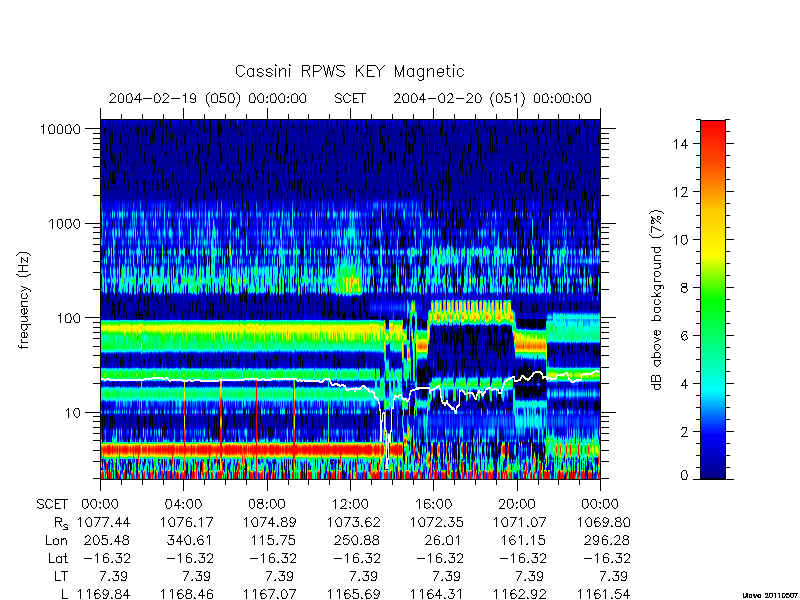This screenshot has height=600, width=800.
Task: Click the Rs value 1072.35
Action: coord(437,522)
